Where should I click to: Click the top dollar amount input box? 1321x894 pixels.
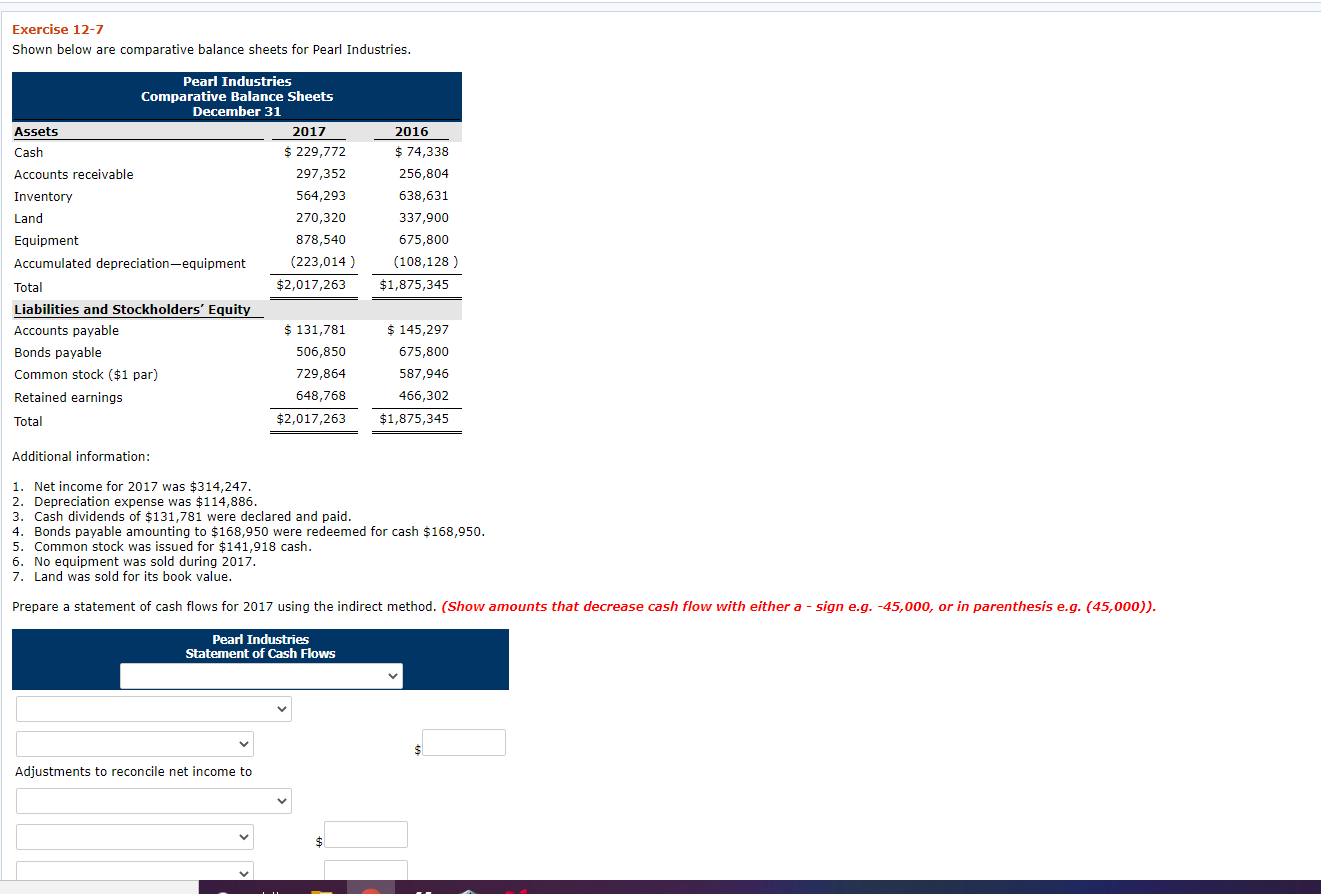pos(464,742)
